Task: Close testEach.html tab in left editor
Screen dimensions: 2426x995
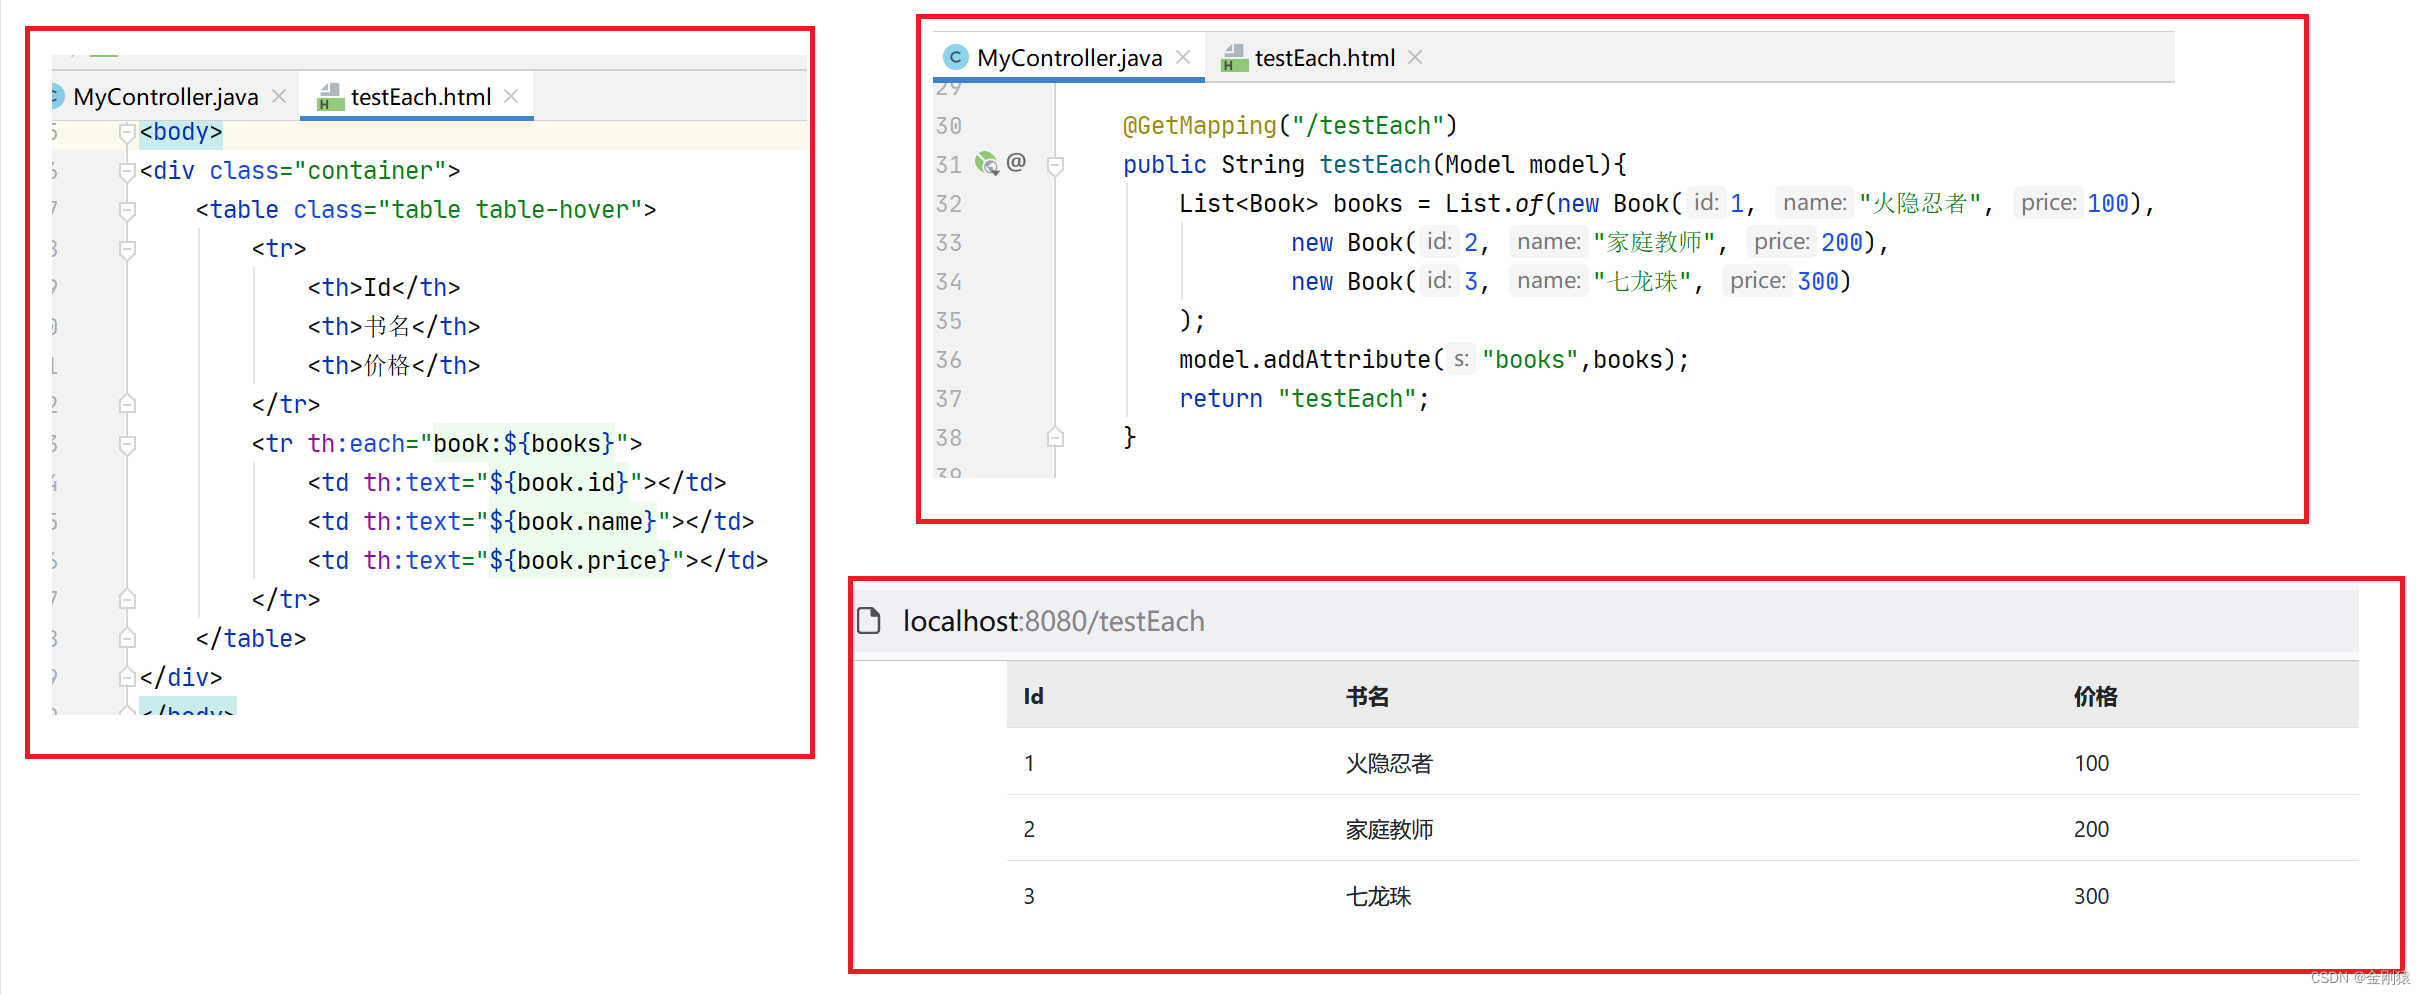Action: click(511, 96)
